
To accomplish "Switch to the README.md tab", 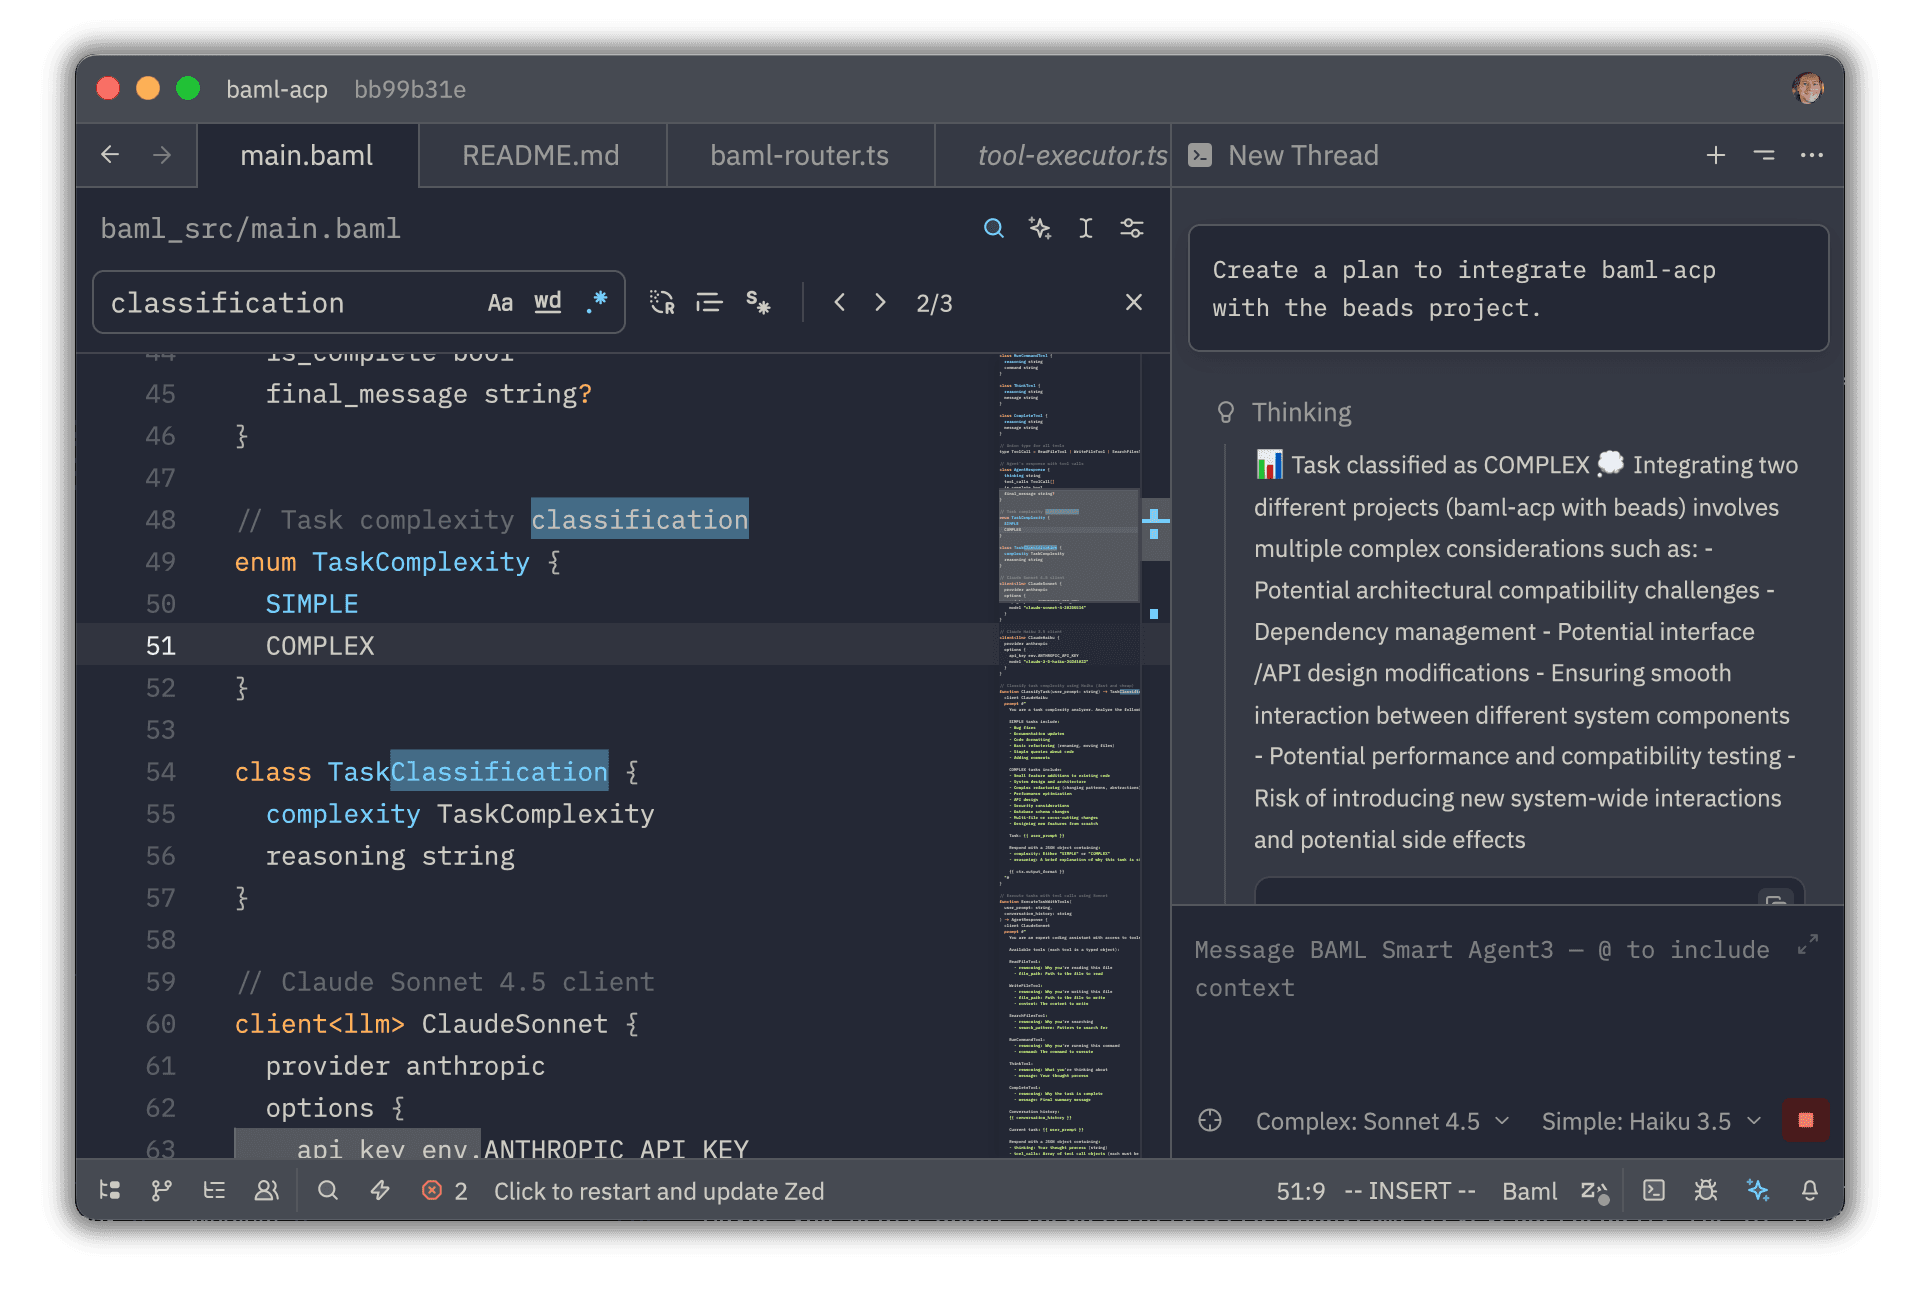I will tap(540, 155).
